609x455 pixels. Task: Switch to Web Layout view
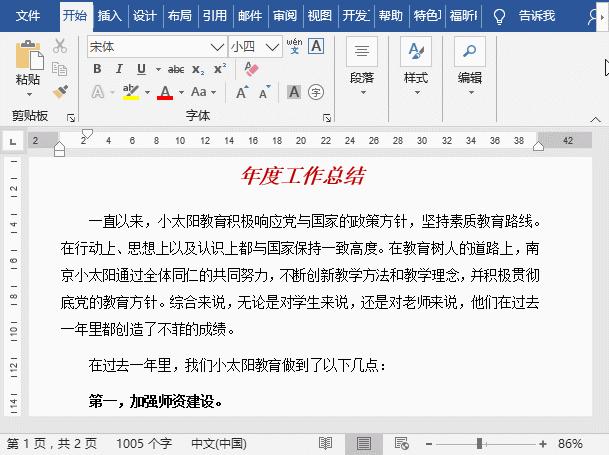coord(401,443)
